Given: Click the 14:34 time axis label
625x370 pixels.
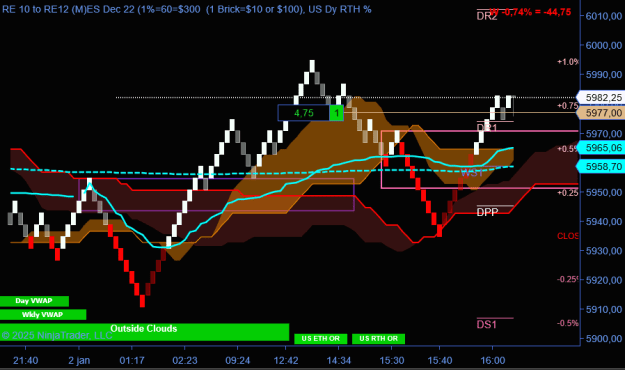Looking at the screenshot, I should [x=339, y=360].
